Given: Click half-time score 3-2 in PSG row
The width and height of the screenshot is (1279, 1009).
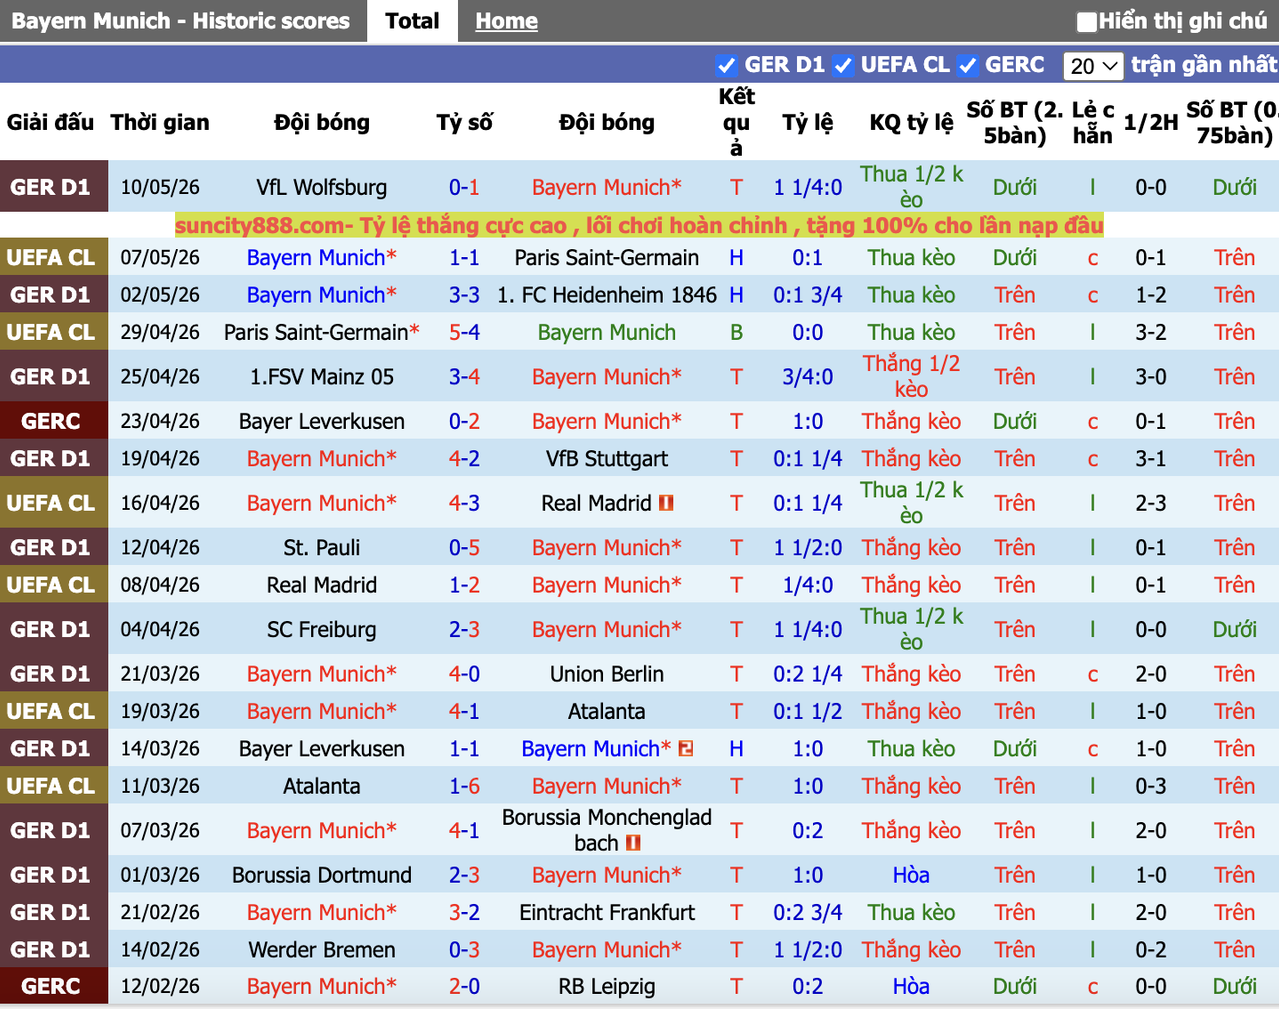Looking at the screenshot, I should 1151,332.
